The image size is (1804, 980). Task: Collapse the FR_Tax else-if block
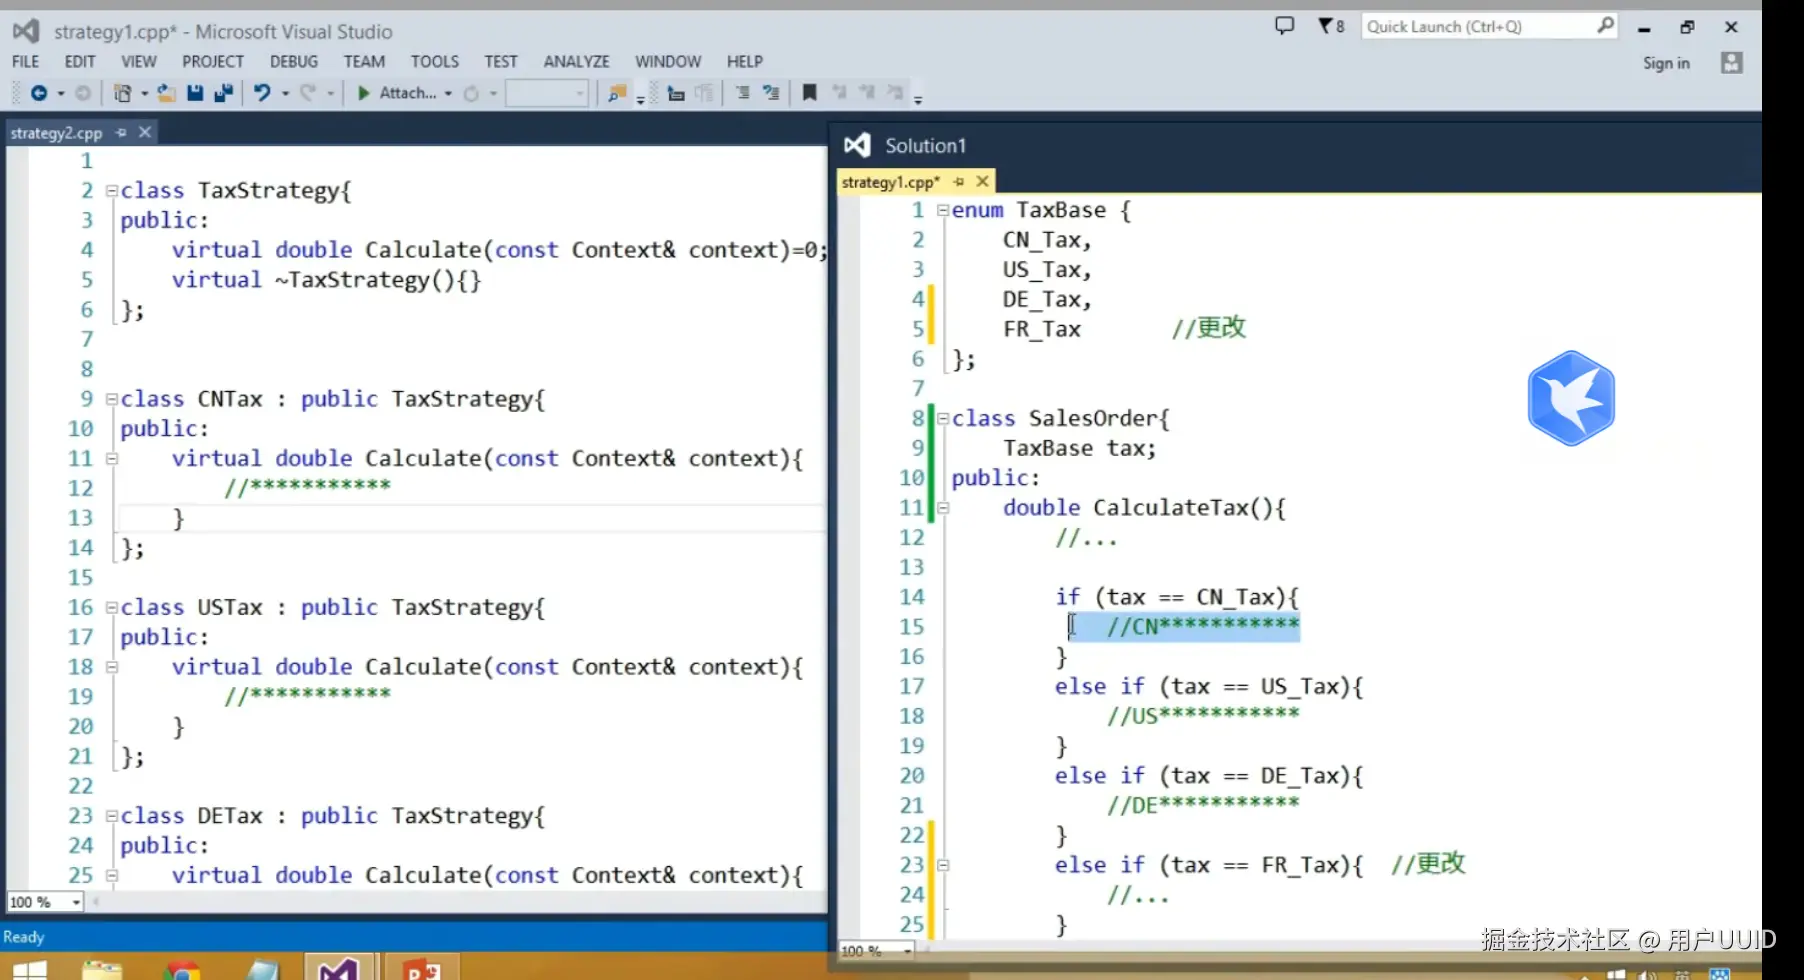(x=943, y=865)
